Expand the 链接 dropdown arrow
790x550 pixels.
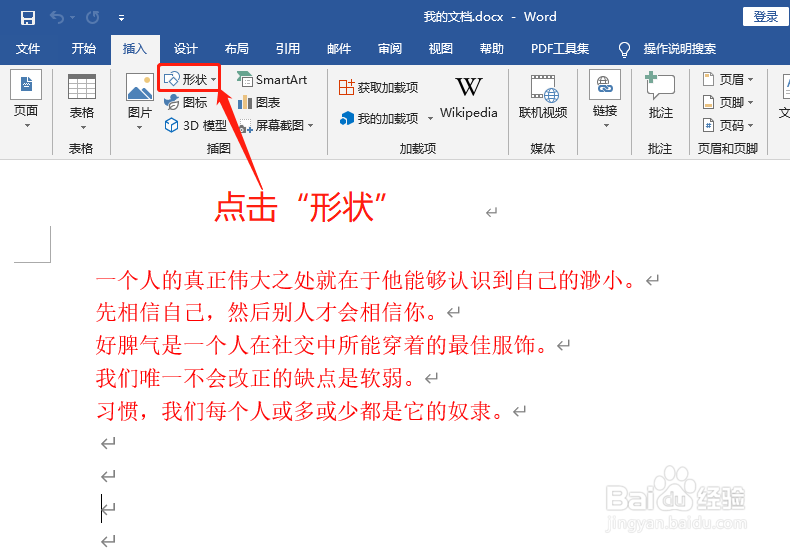pyautogui.click(x=607, y=125)
